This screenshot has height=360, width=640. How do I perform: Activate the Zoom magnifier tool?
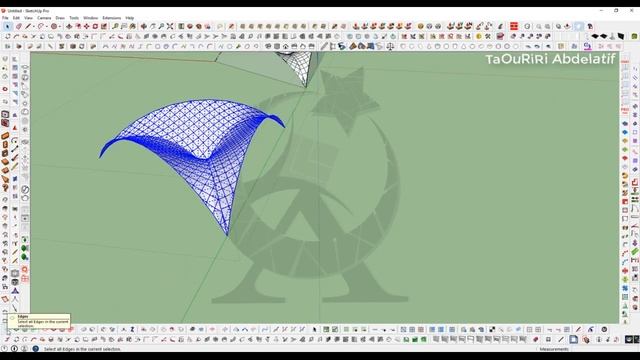tap(161, 27)
